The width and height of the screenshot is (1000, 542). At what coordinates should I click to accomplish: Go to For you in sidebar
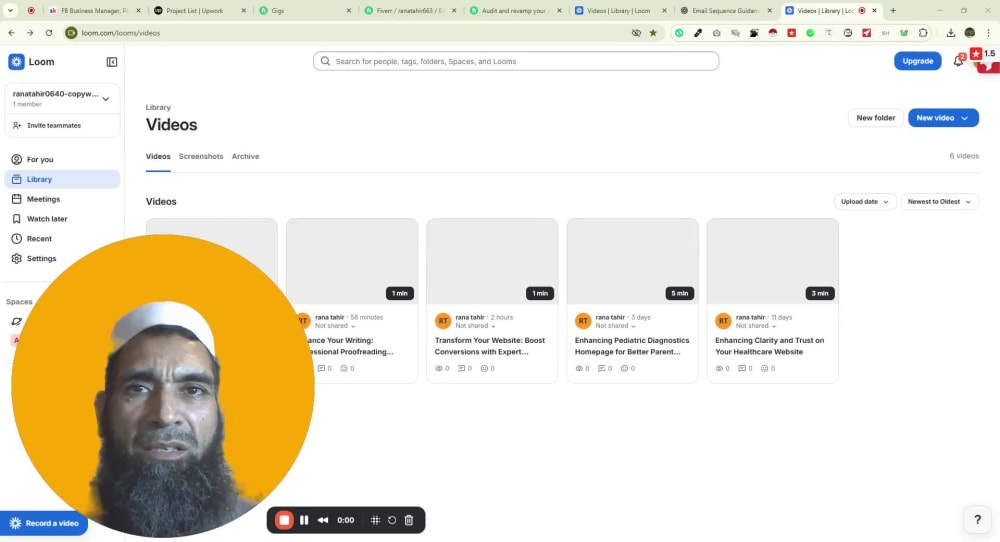tap(62, 159)
